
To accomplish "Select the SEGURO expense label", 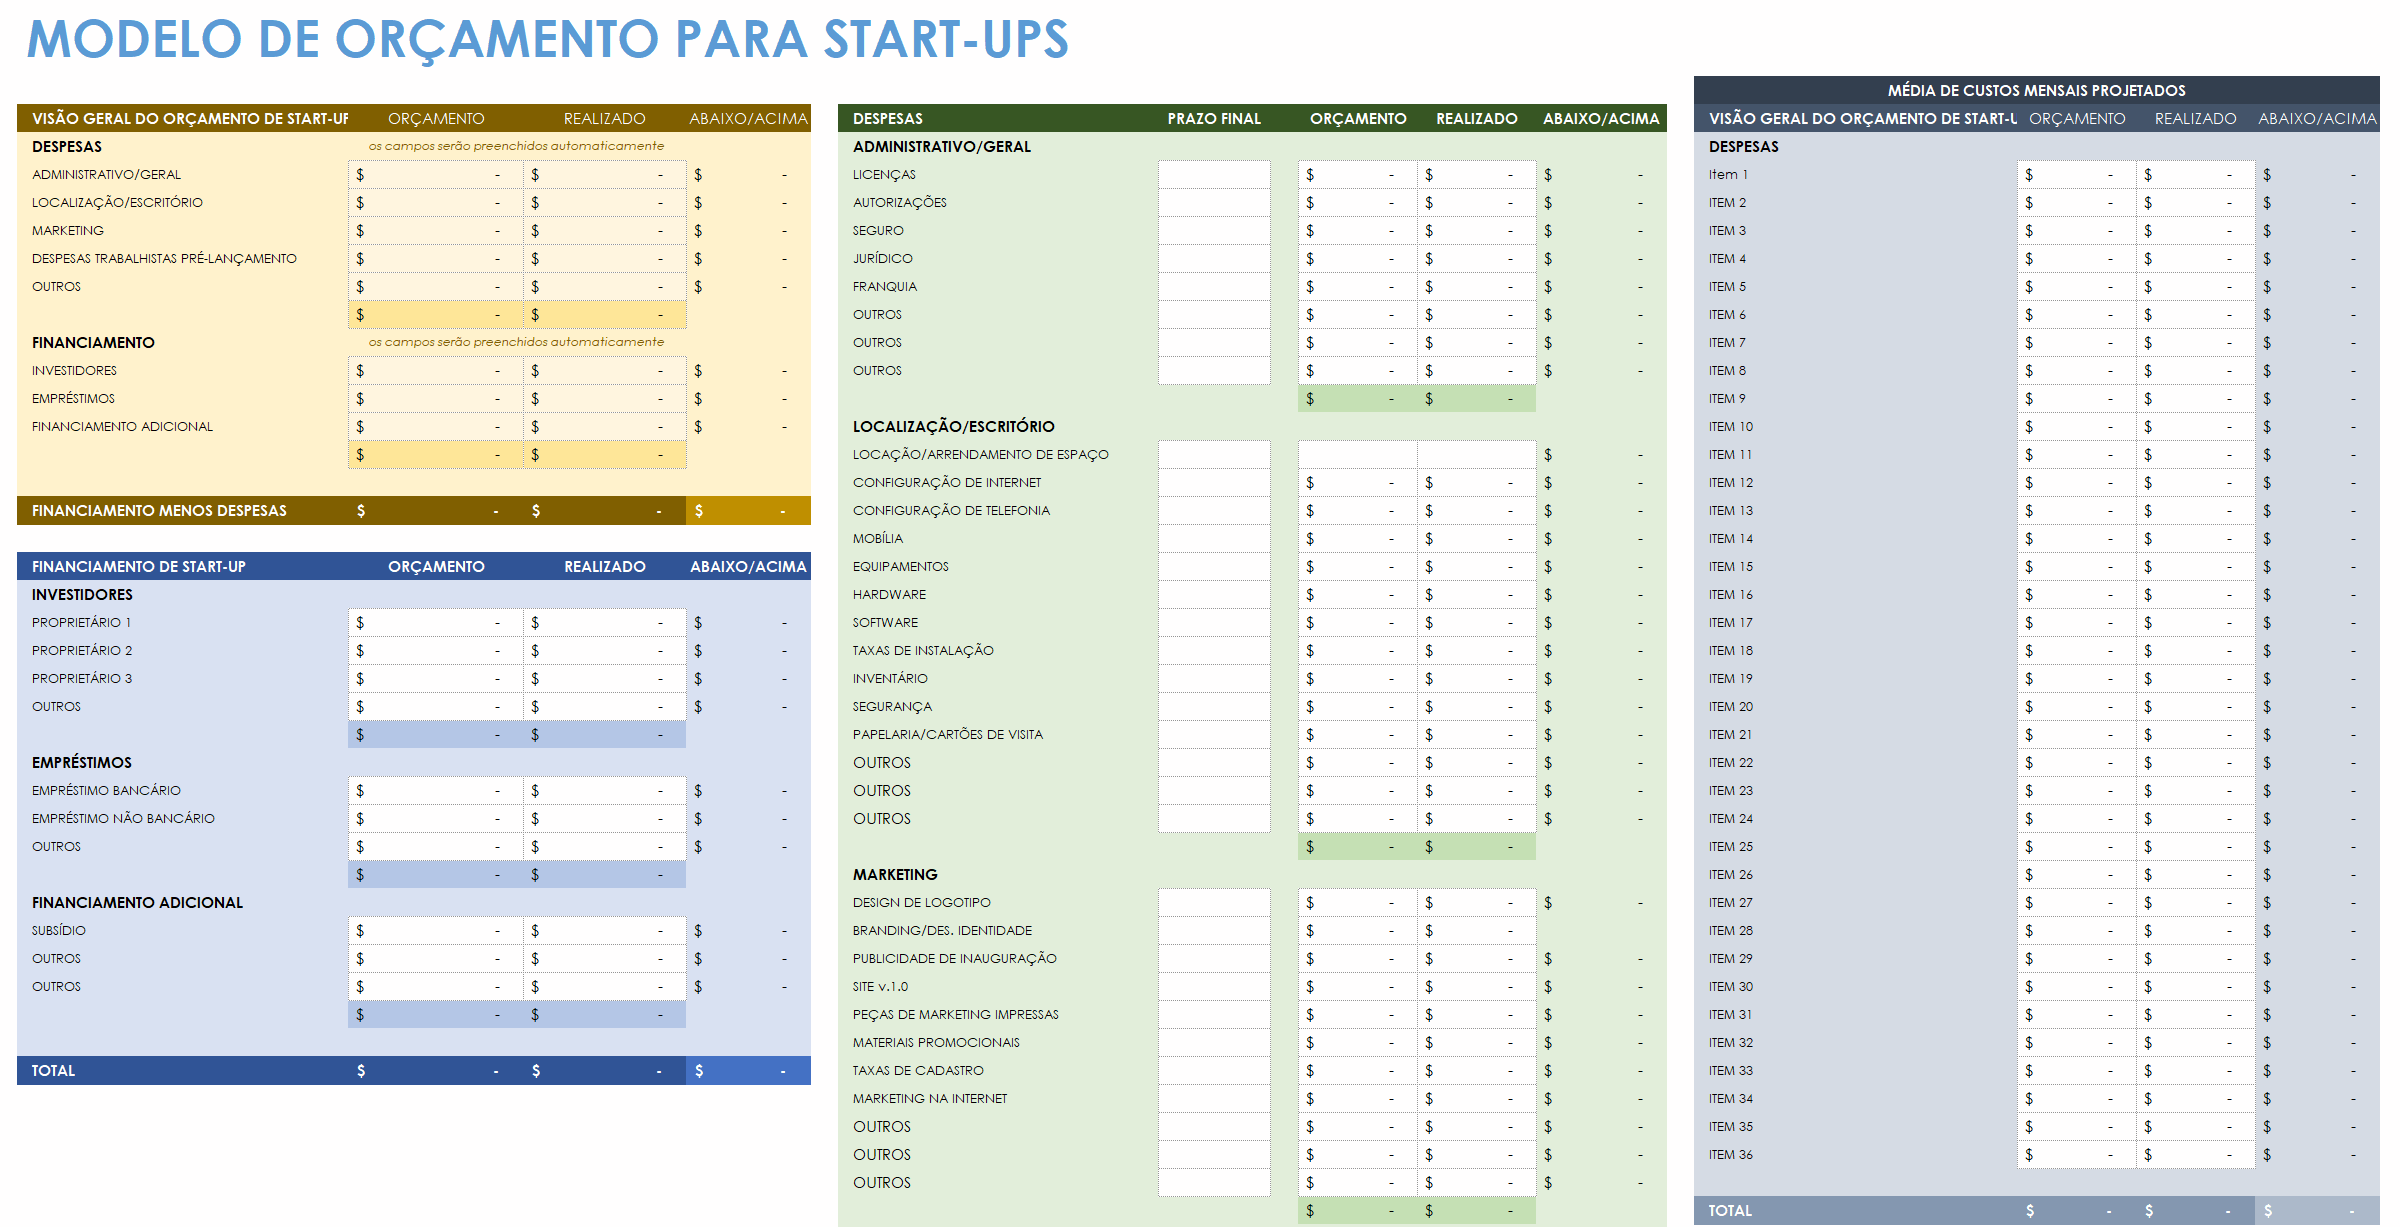I will click(x=878, y=231).
